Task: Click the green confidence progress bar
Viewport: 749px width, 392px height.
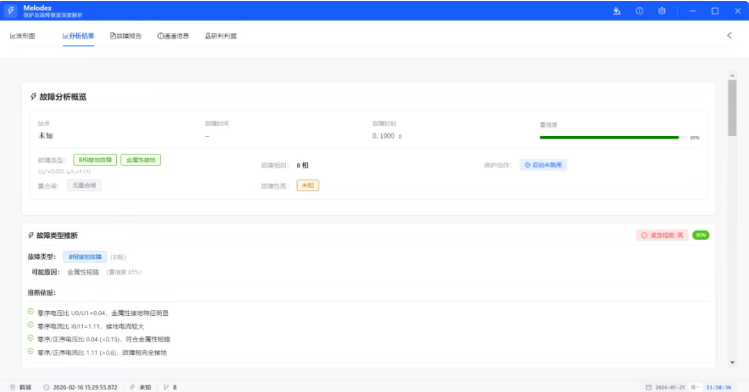Action: [x=613, y=138]
